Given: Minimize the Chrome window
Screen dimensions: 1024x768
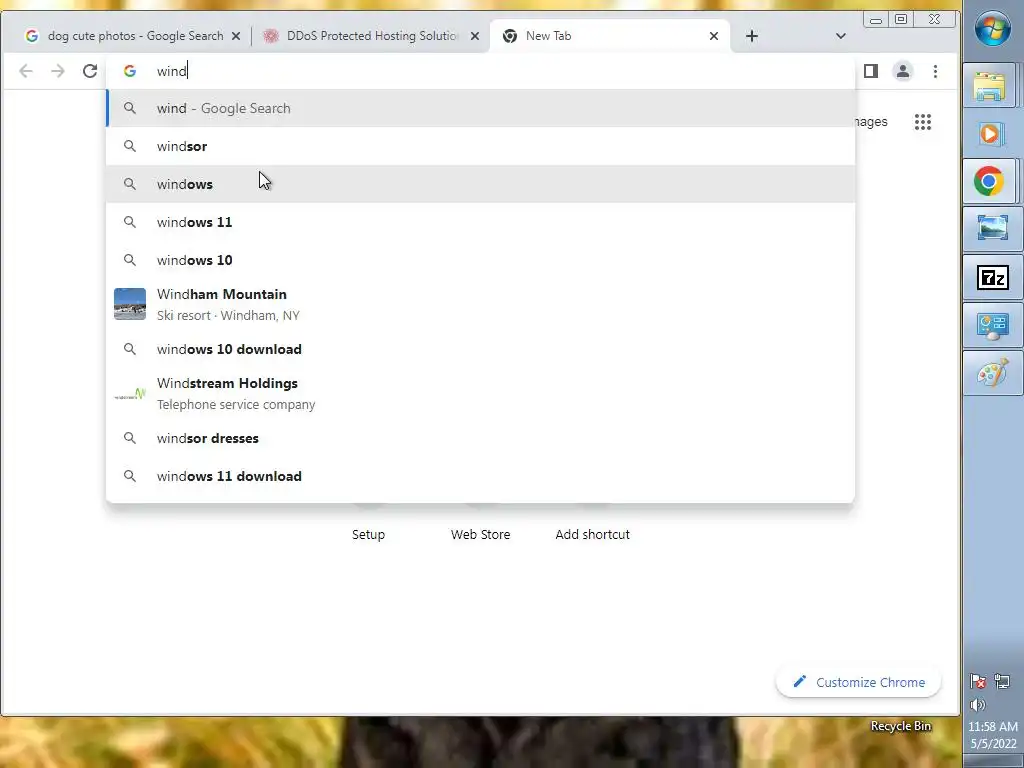Looking at the screenshot, I should pyautogui.click(x=876, y=20).
